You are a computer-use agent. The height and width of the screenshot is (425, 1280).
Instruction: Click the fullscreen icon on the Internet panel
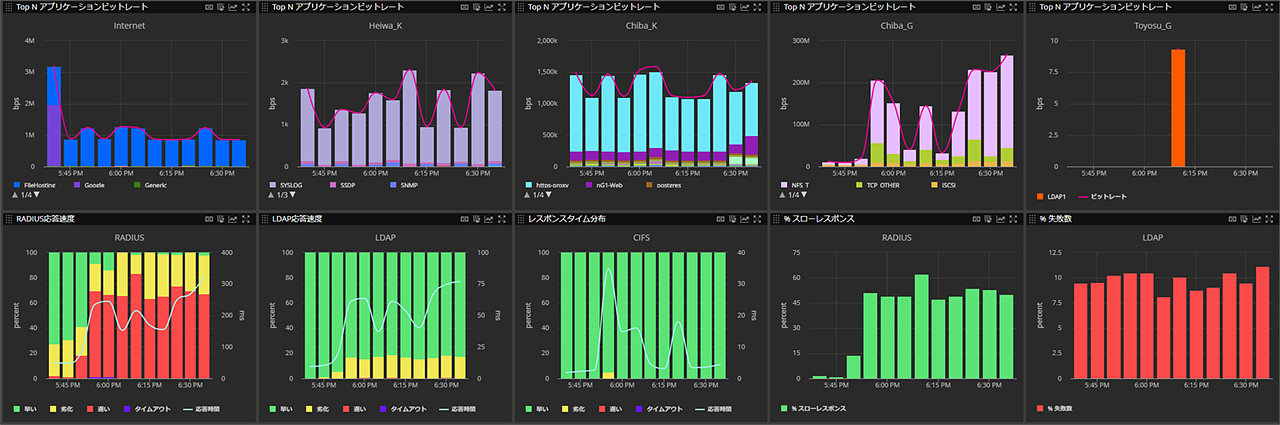pos(247,7)
